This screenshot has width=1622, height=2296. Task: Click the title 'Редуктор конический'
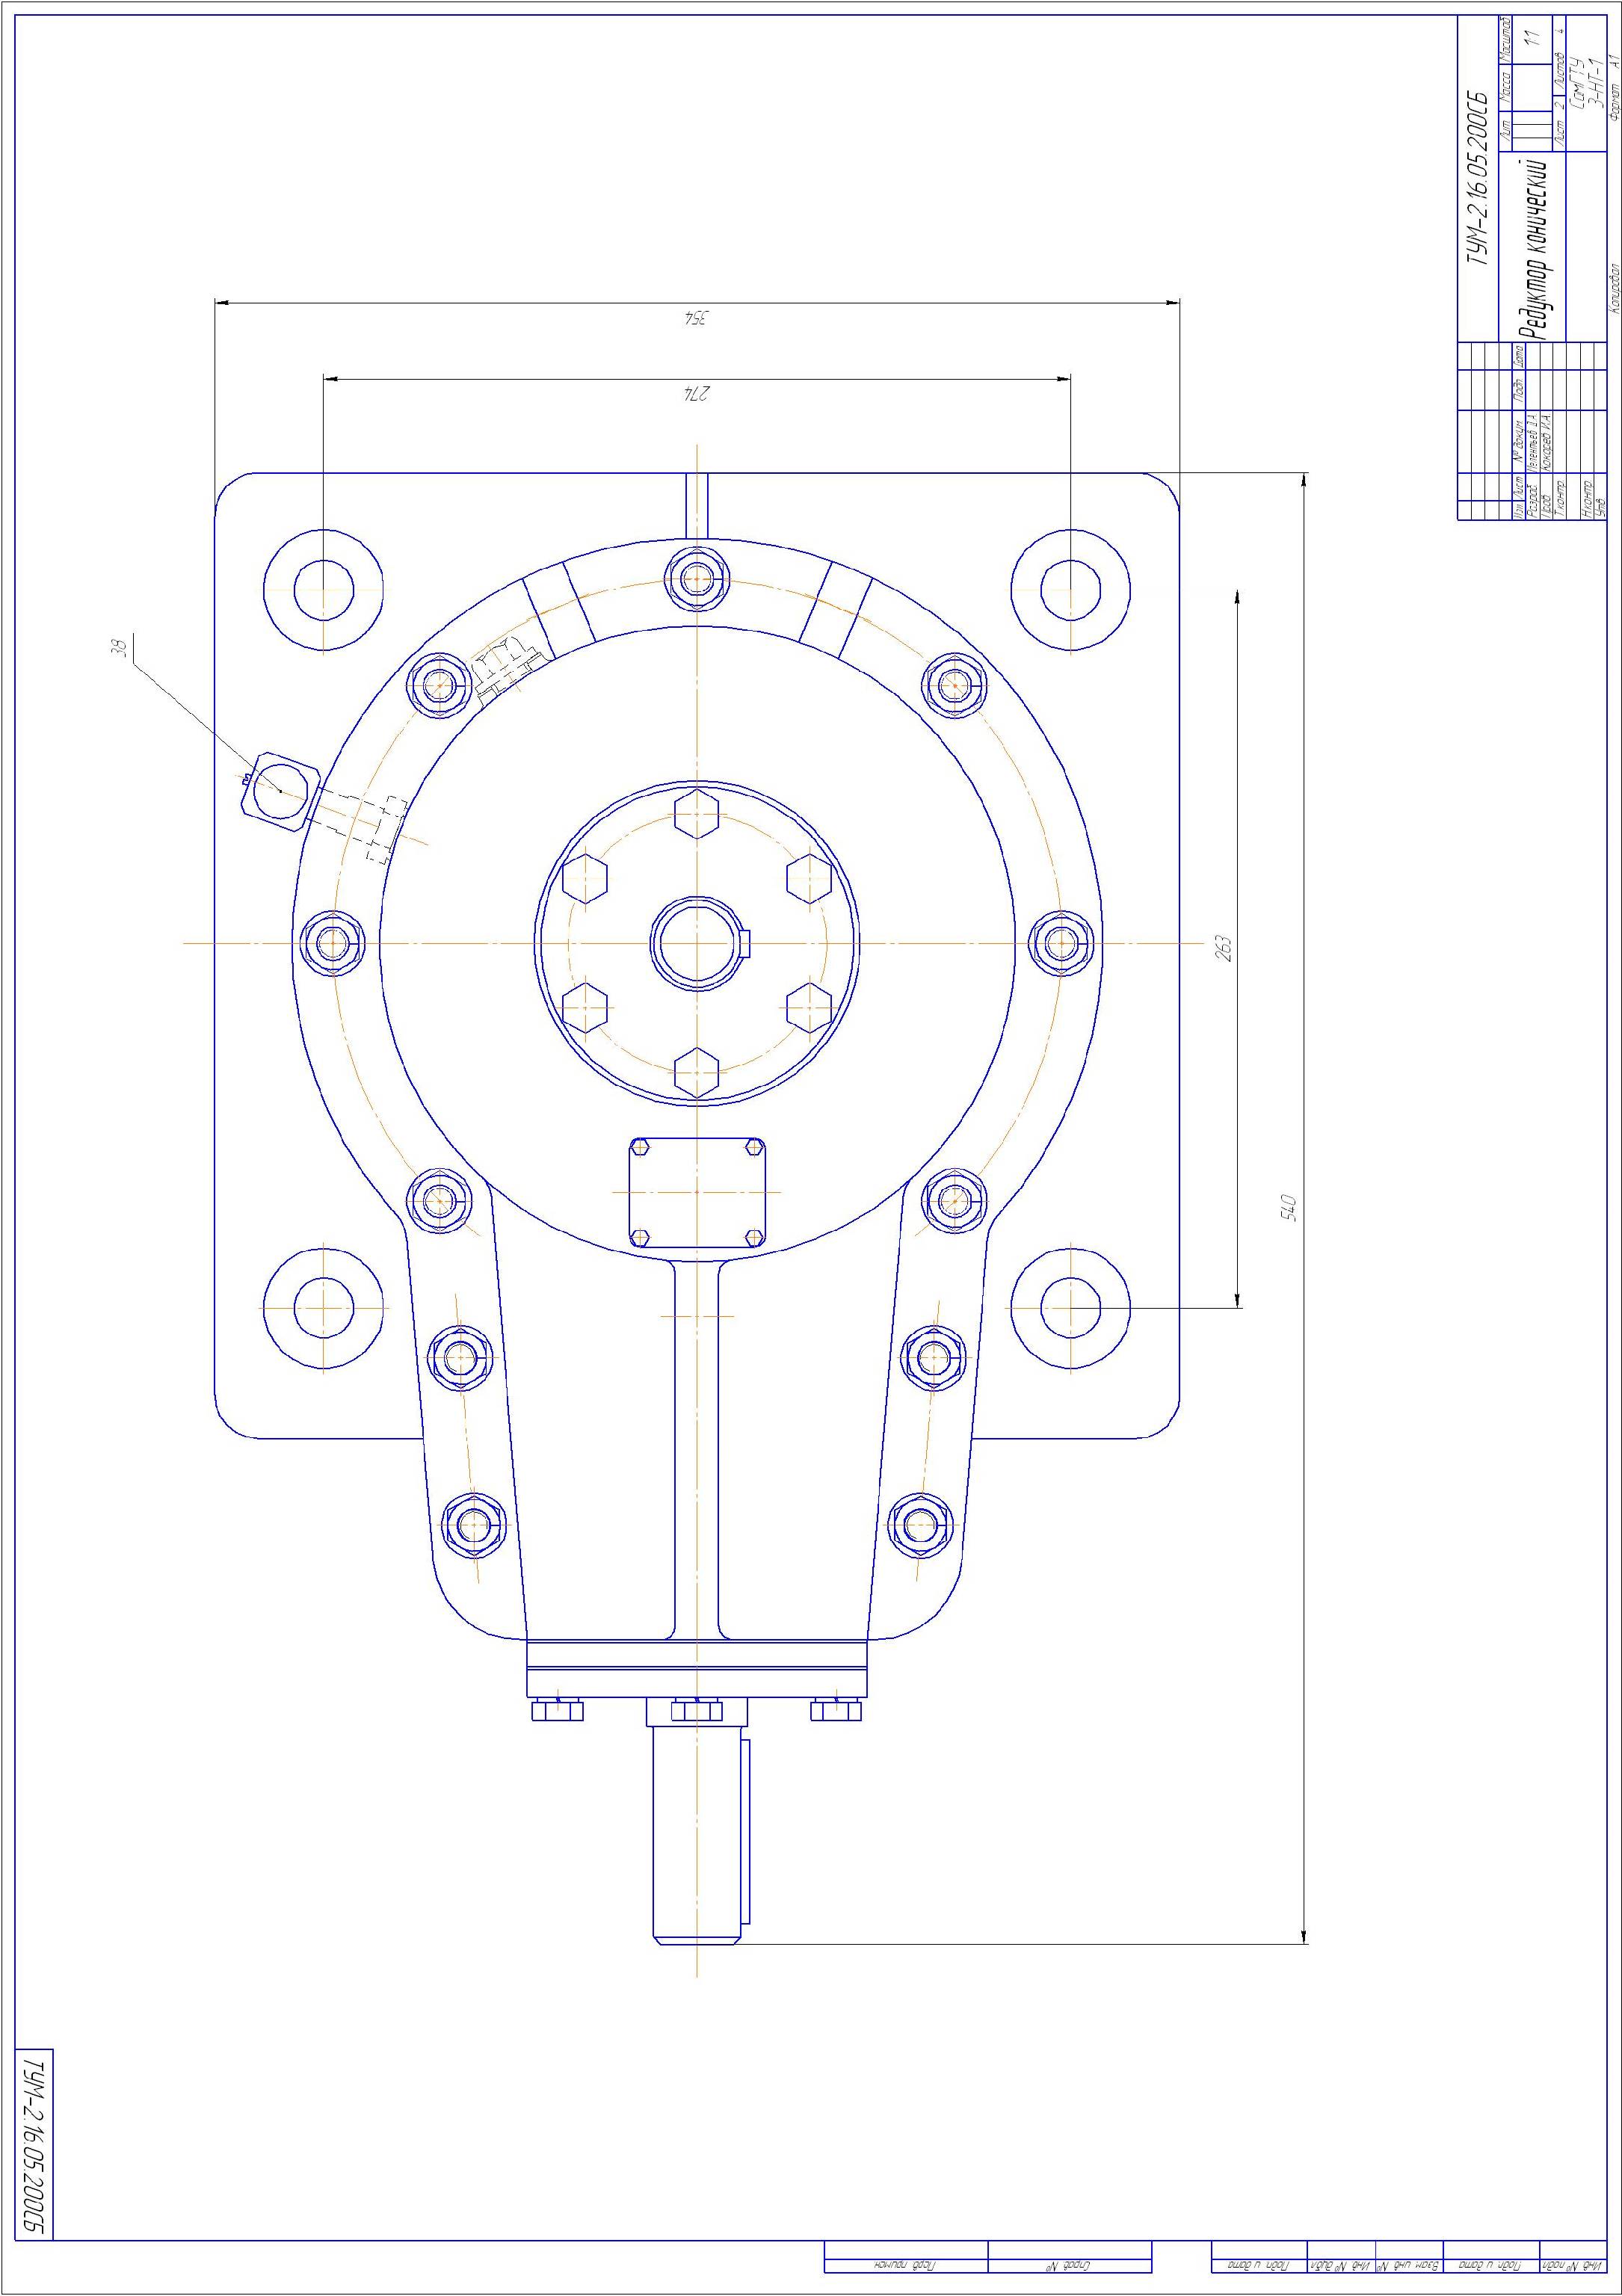click(1536, 249)
